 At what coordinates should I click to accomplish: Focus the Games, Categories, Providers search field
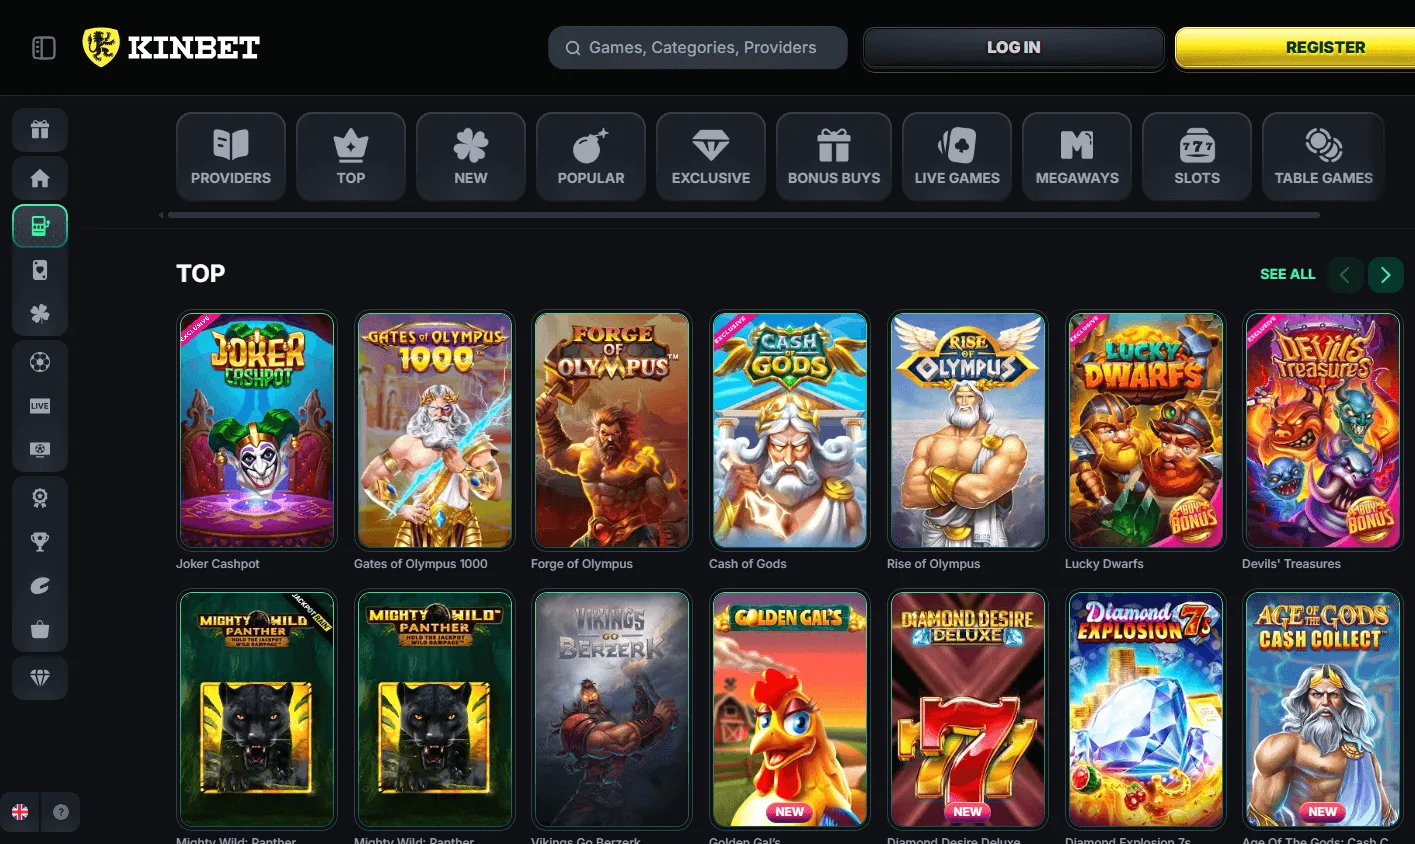pyautogui.click(x=698, y=48)
